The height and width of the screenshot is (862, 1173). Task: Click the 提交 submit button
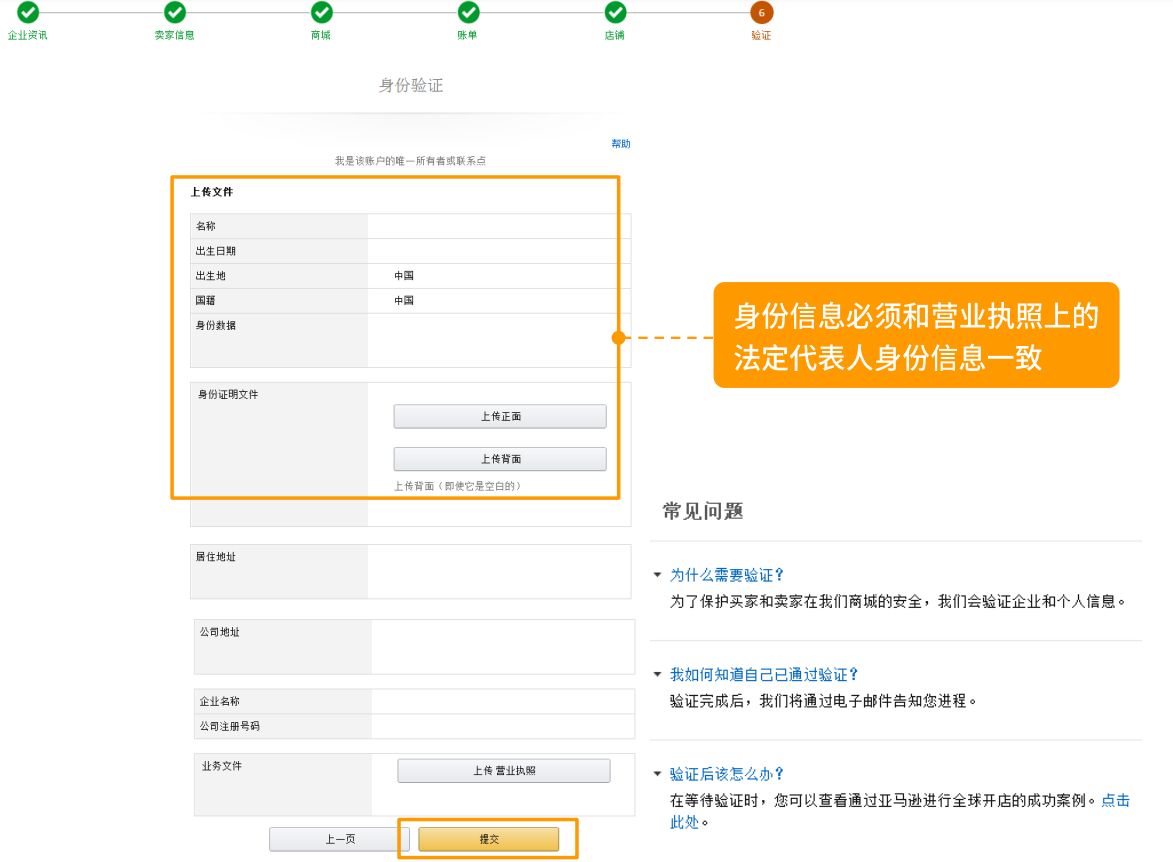tap(490, 839)
